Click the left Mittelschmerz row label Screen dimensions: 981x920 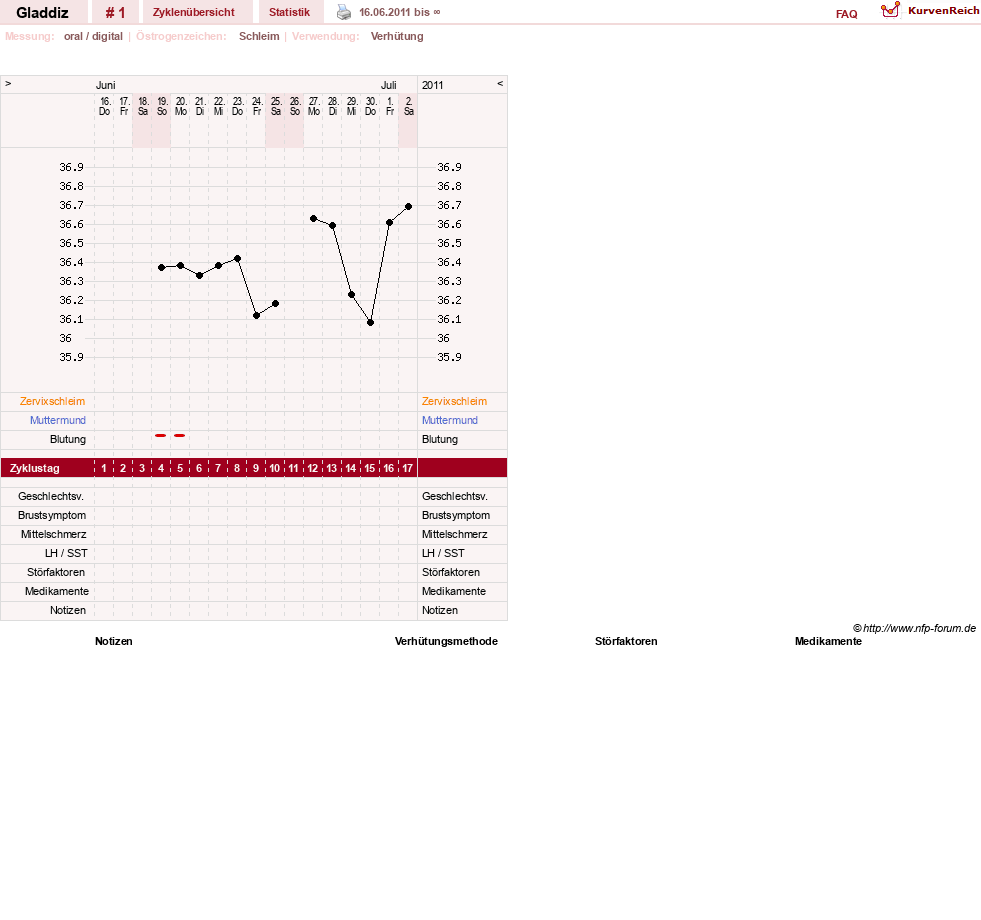54,534
